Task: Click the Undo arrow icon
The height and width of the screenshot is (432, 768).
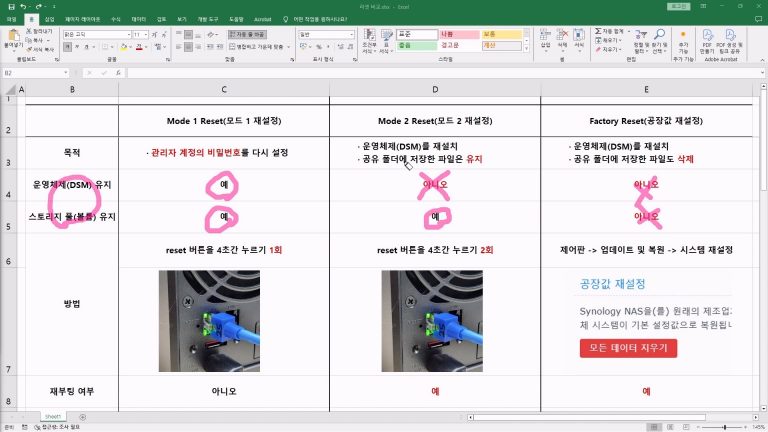Action: tap(23, 6)
